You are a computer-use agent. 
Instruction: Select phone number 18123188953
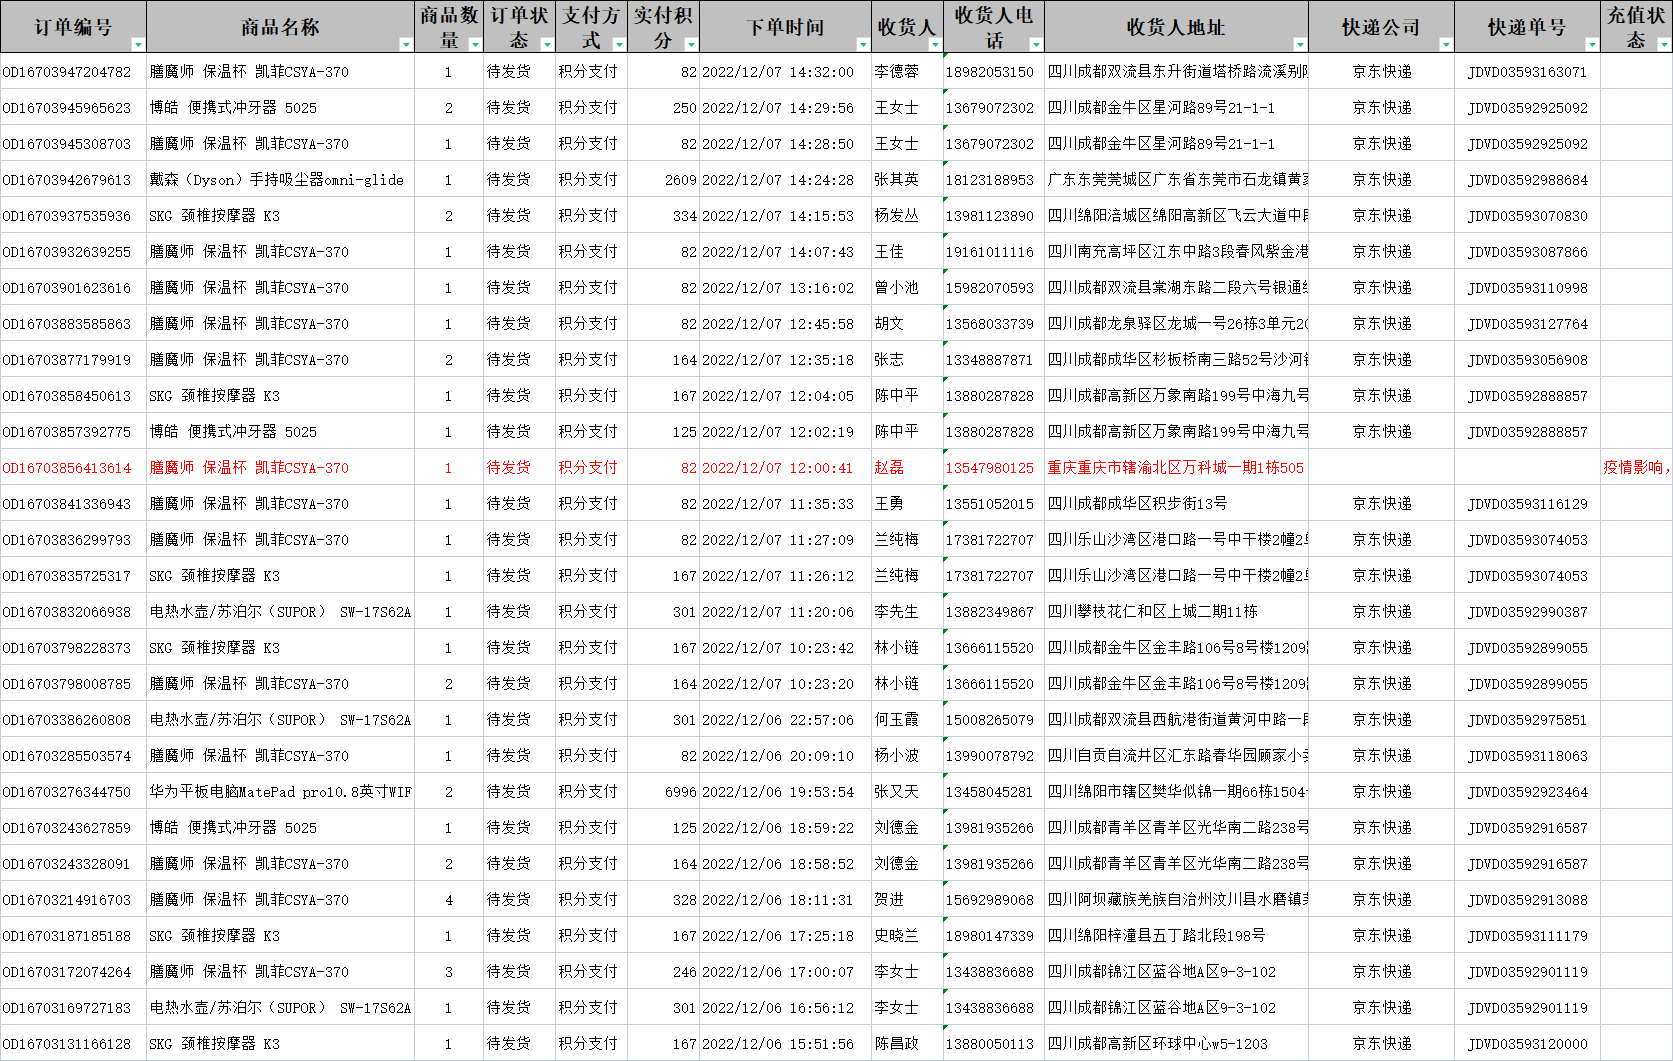tap(990, 180)
